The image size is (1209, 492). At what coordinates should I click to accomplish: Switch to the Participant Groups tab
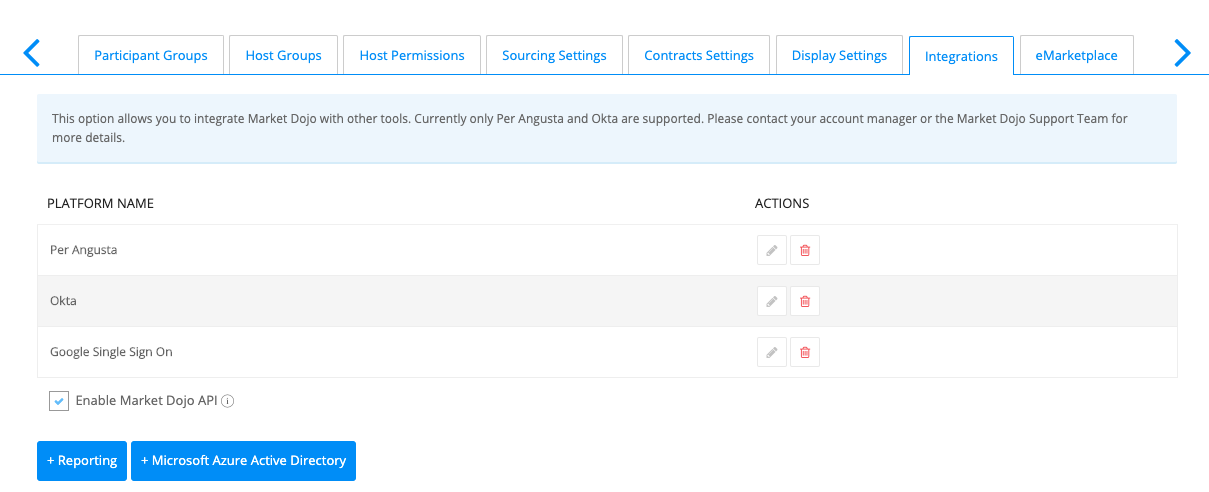[151, 55]
